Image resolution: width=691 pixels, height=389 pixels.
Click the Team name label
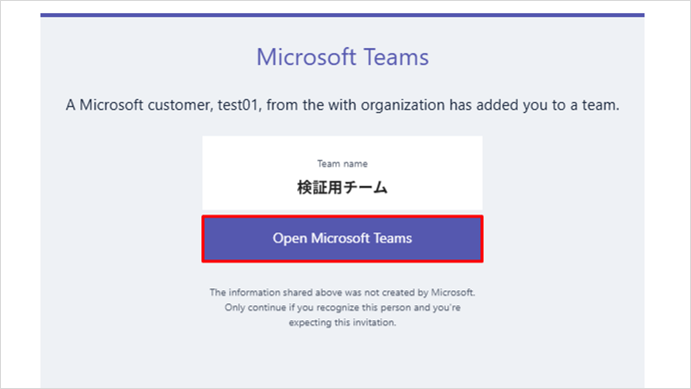click(x=342, y=164)
